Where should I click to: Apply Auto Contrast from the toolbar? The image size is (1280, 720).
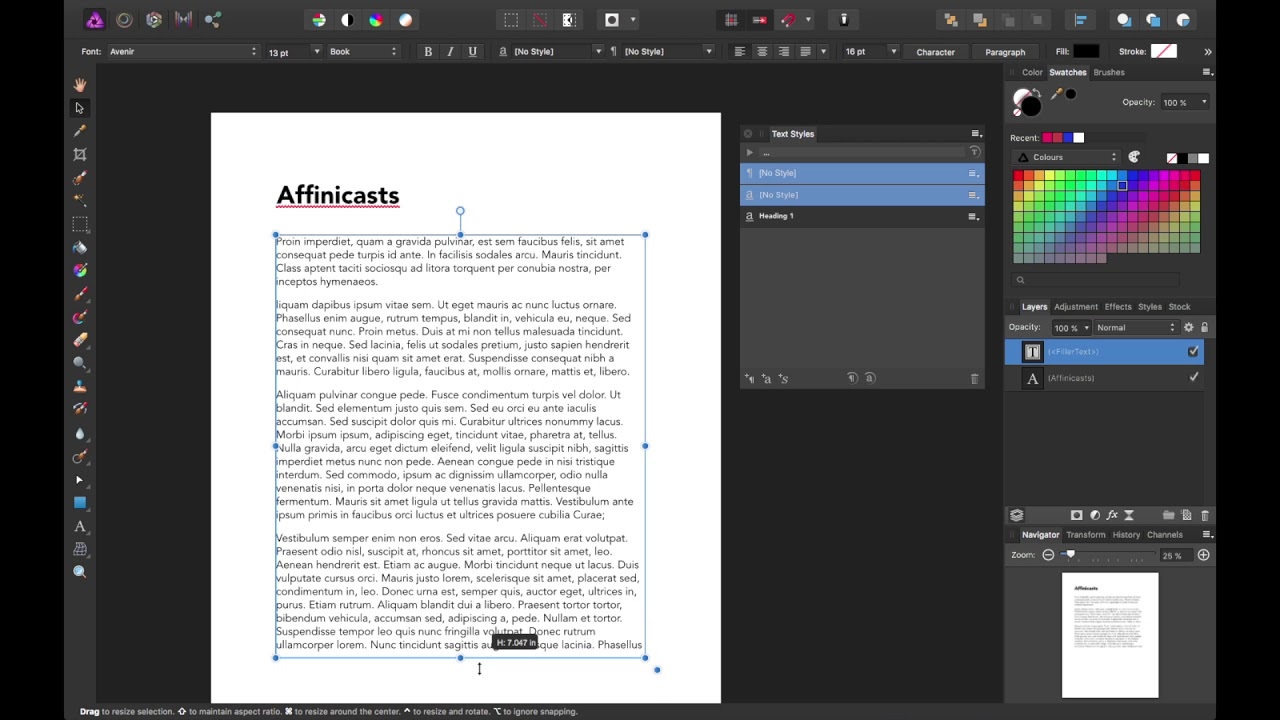(347, 20)
